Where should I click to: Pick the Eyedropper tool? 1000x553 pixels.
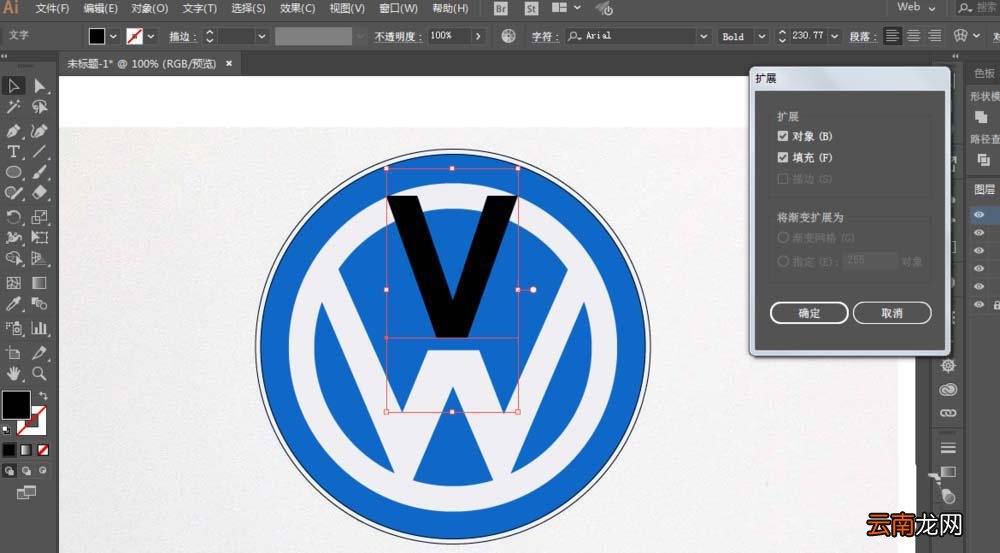tap(13, 304)
